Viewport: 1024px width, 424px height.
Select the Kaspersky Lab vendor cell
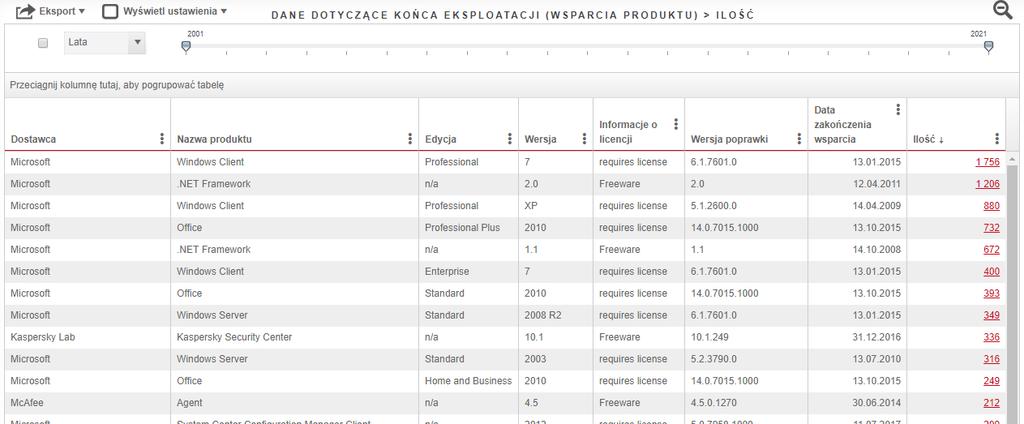pos(88,337)
